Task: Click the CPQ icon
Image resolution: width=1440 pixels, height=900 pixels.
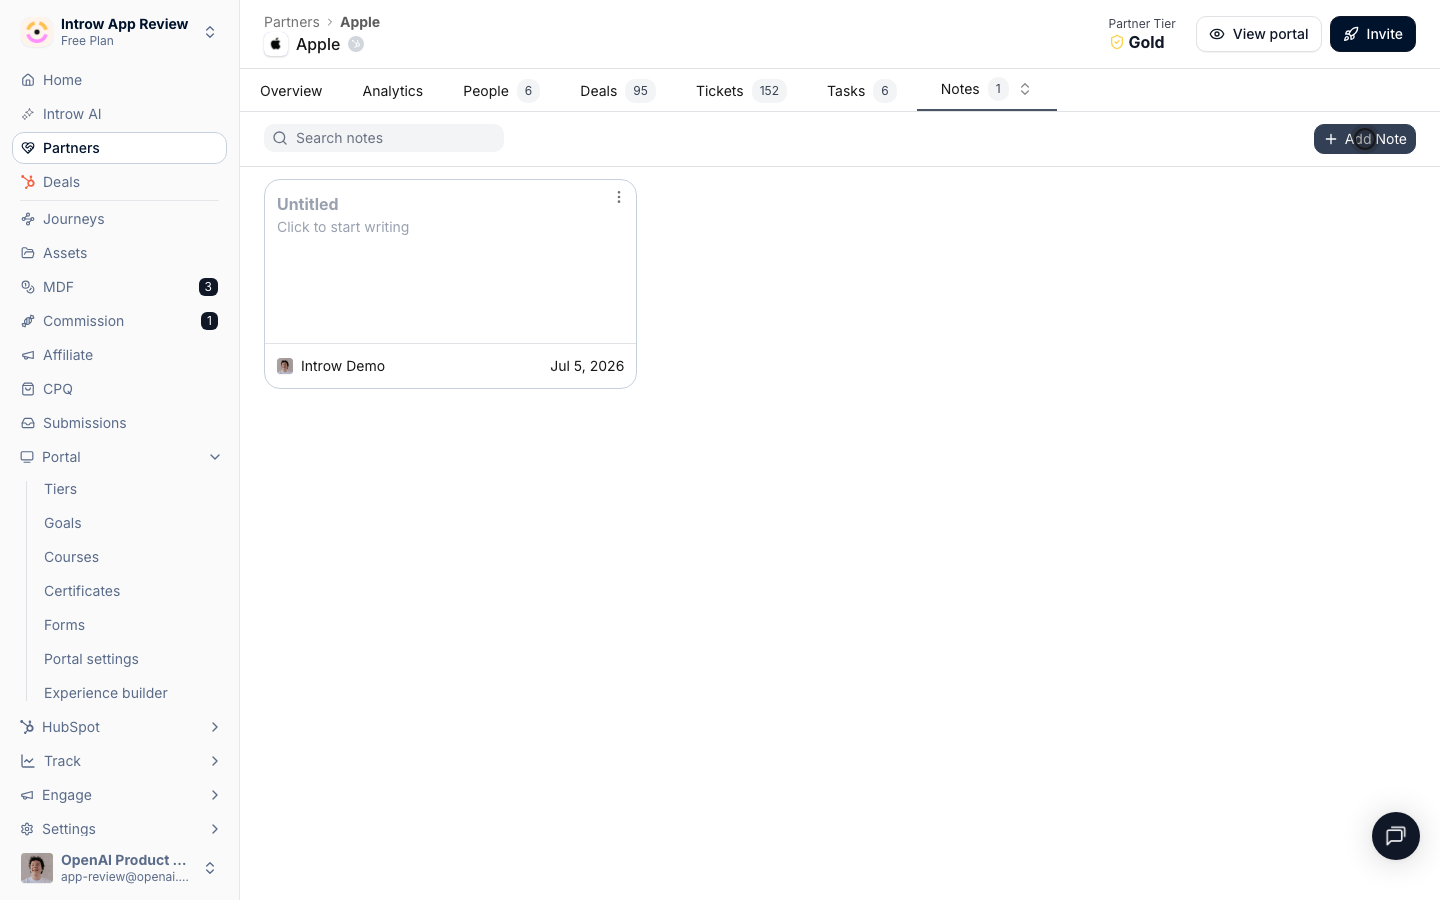Action: pos(28,389)
